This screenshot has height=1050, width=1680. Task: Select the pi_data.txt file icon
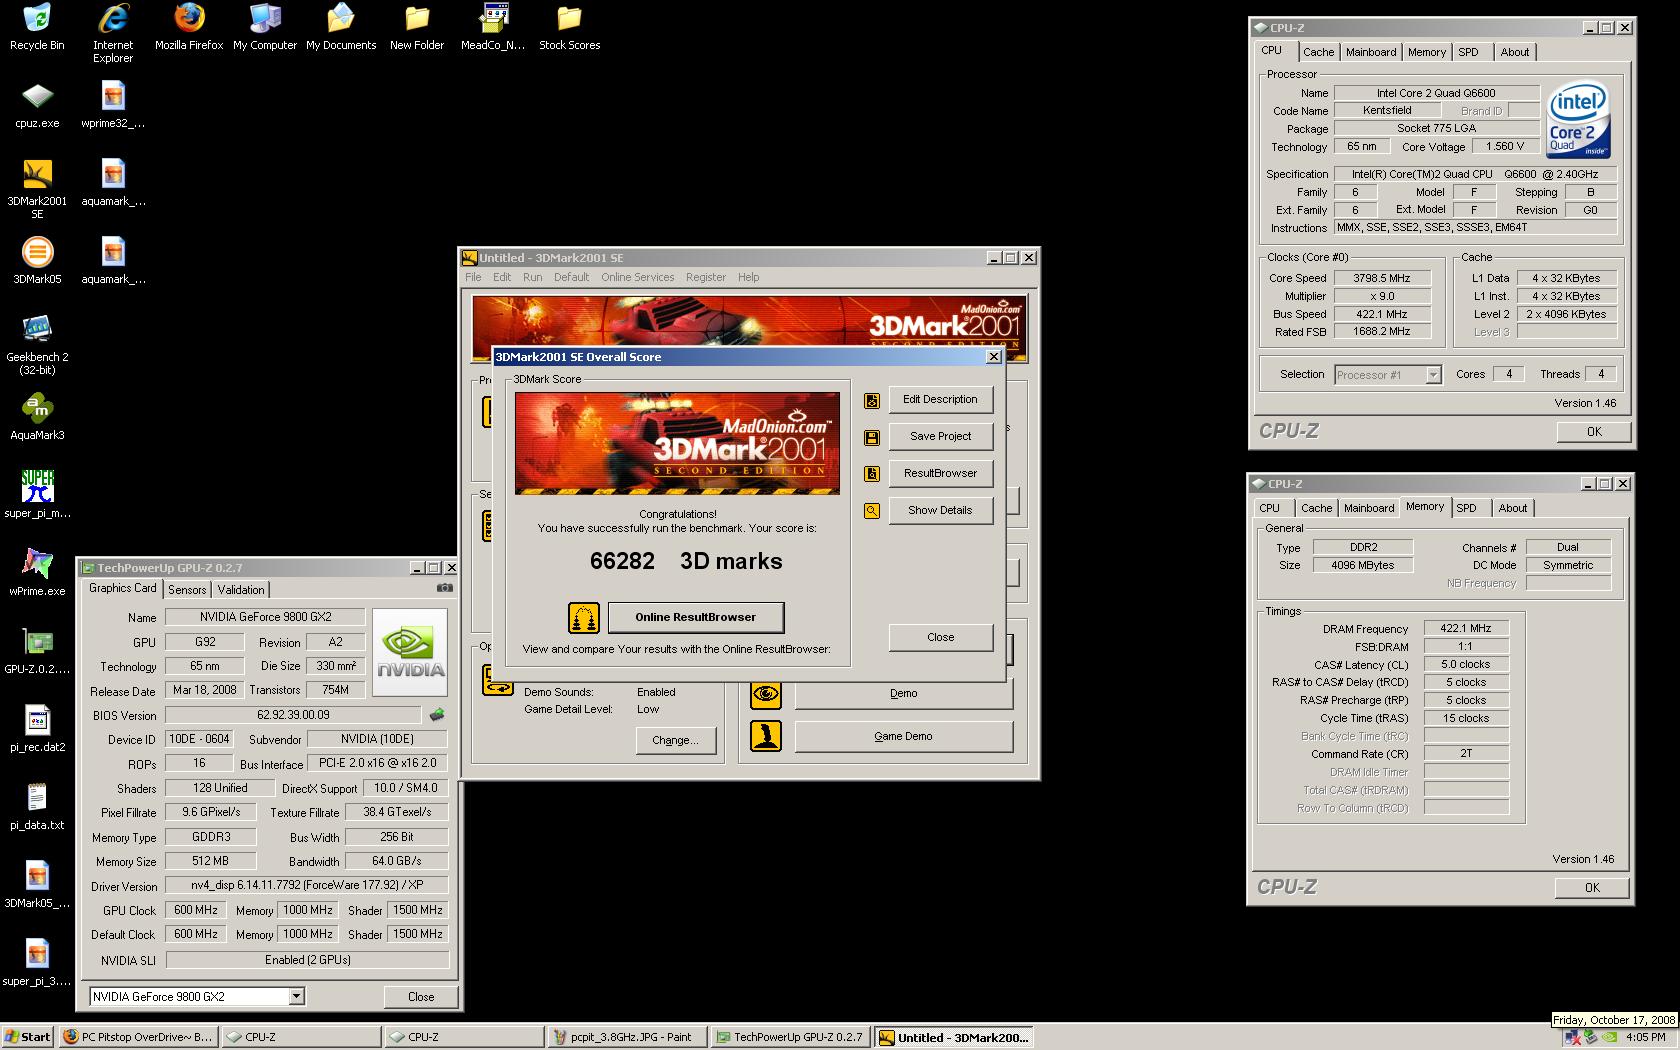(x=37, y=807)
